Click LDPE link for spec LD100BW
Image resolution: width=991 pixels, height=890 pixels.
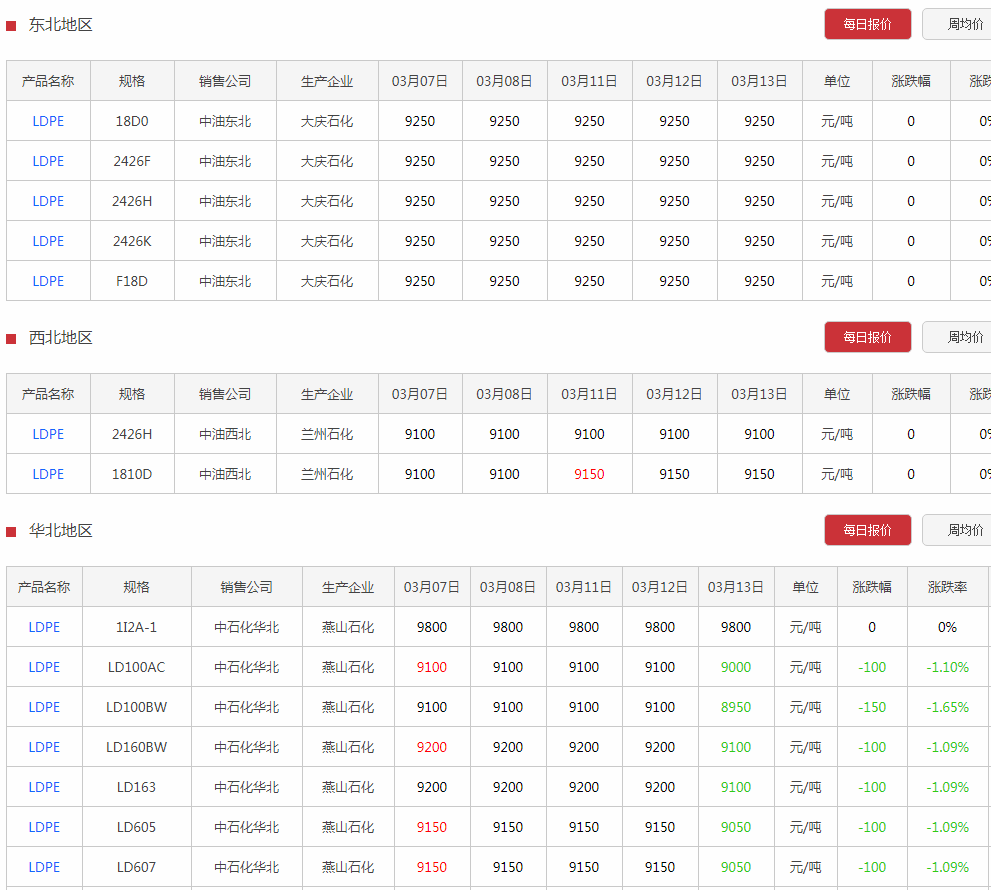(x=44, y=707)
